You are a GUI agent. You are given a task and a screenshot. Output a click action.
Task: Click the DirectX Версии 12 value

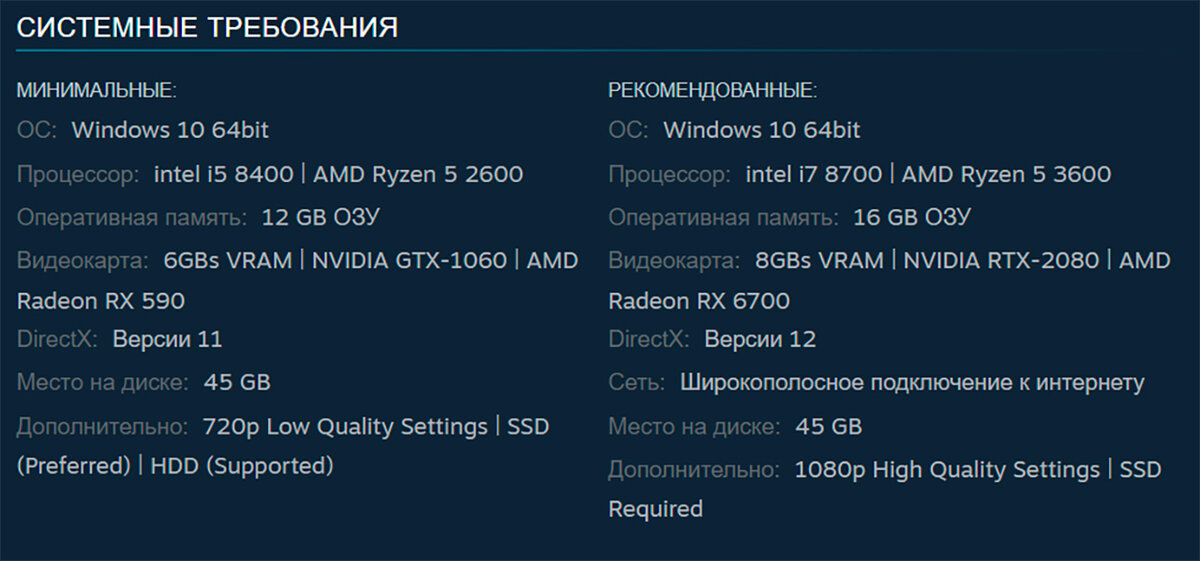pyautogui.click(x=760, y=340)
